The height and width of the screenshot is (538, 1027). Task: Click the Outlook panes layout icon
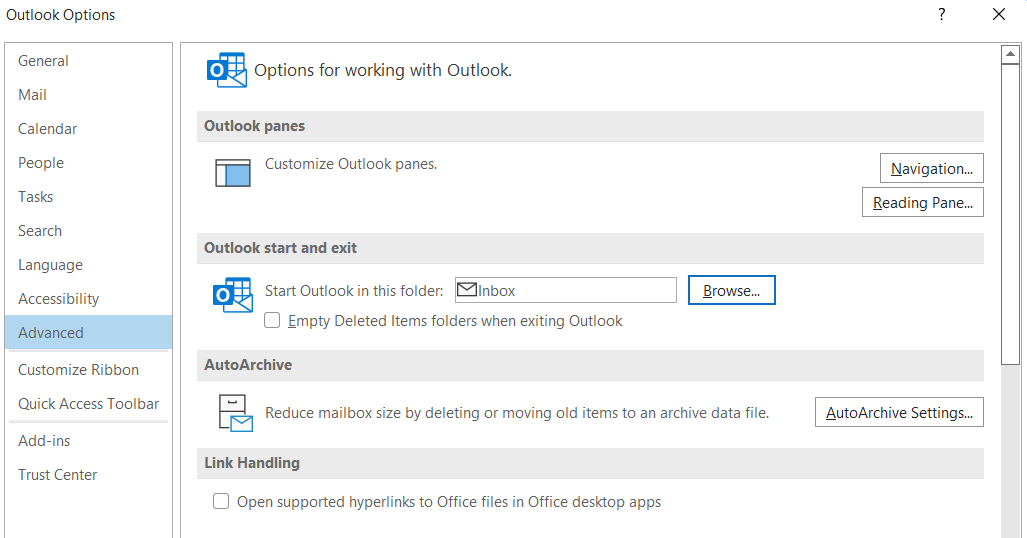pyautogui.click(x=233, y=173)
